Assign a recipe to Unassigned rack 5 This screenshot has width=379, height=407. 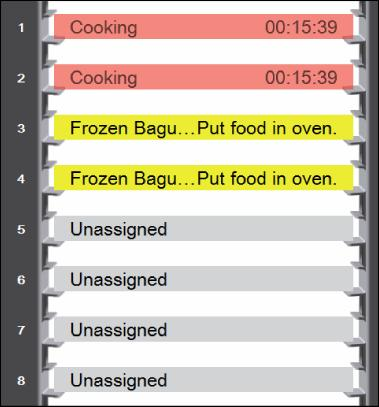pos(203,229)
